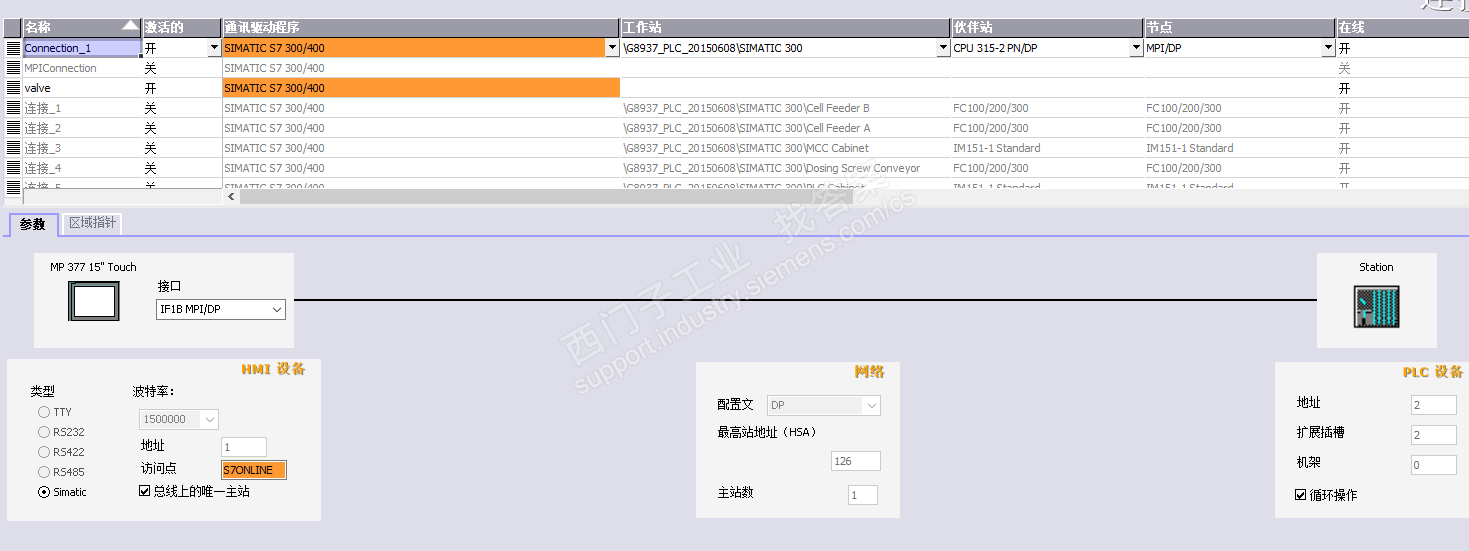Select the 连接_1 name cell
Image resolution: width=1469 pixels, height=551 pixels.
coord(82,108)
